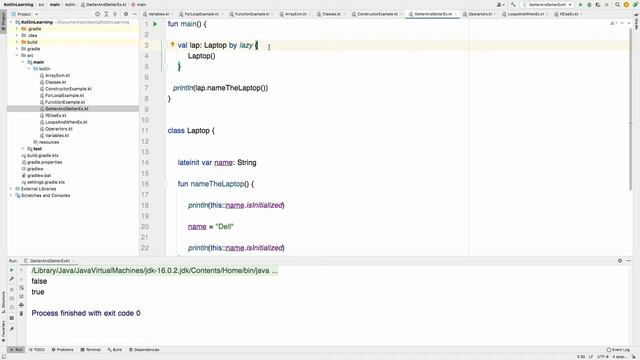Click the intention lightbulb on line 3
The image size is (640, 360).
point(172,44)
